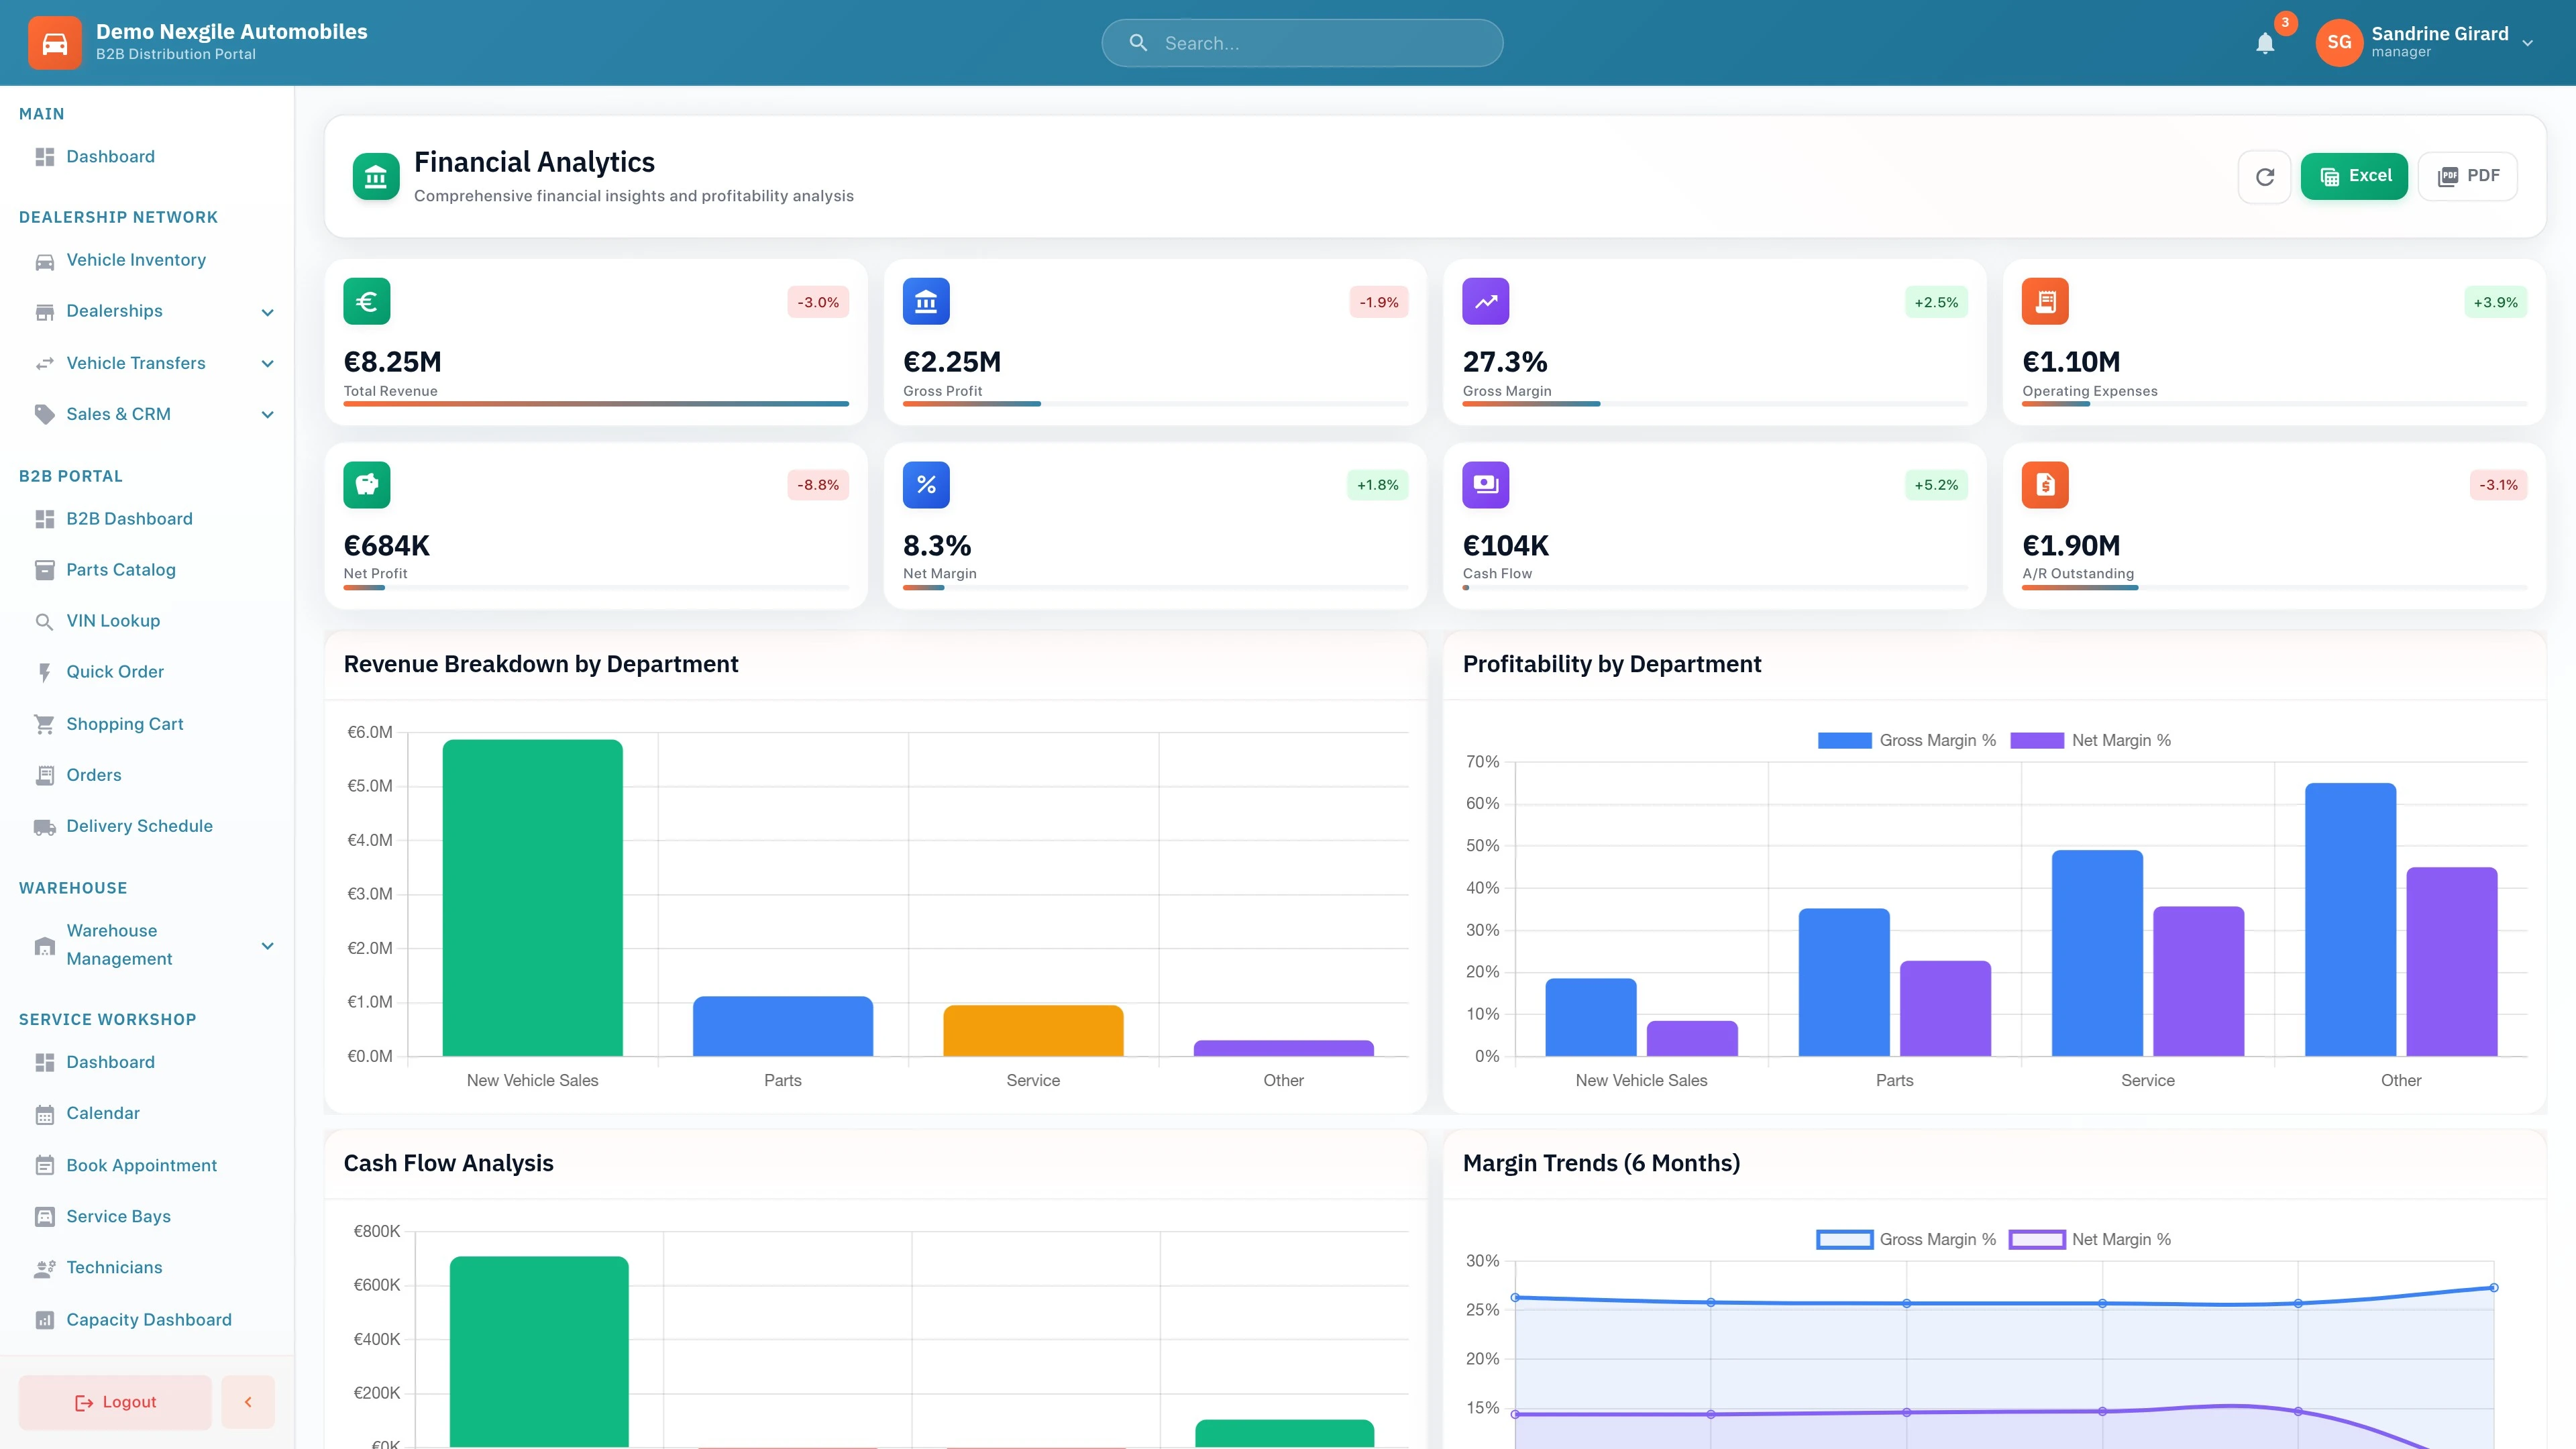Viewport: 2576px width, 1449px height.
Task: Click the bank Gross Profit icon
Action: click(x=926, y=301)
